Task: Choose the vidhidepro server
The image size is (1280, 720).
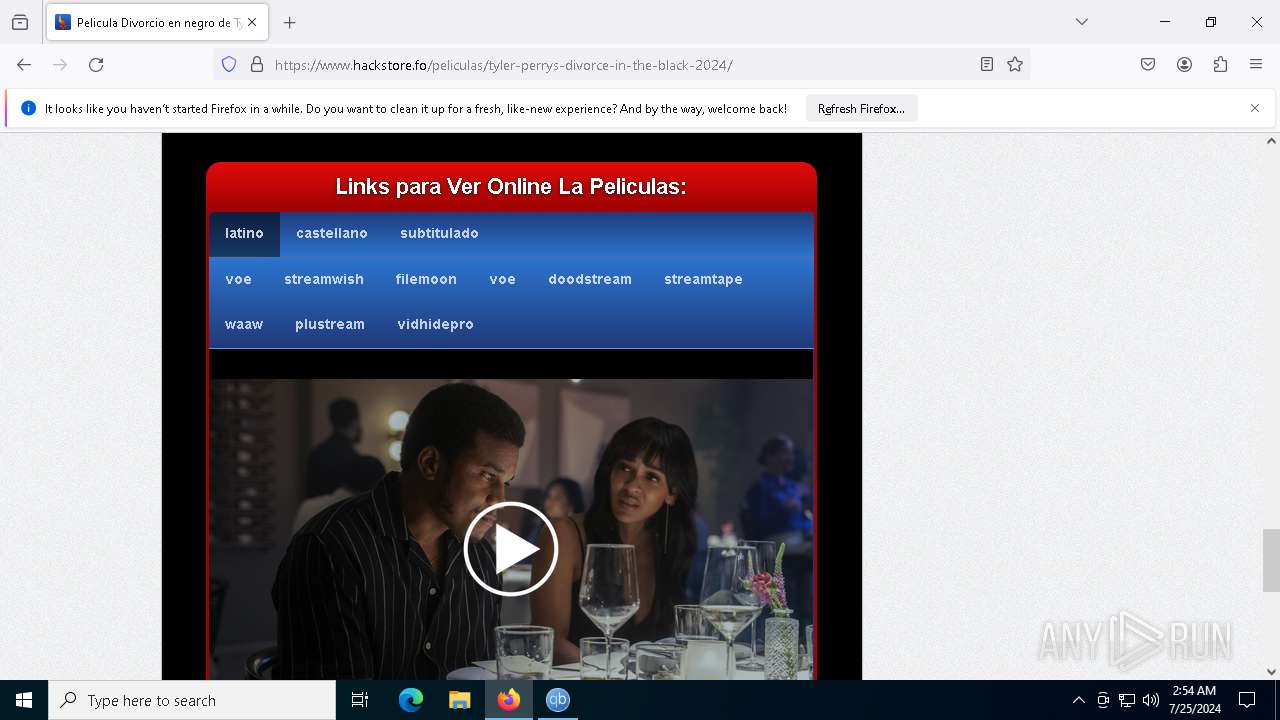Action: (x=435, y=324)
